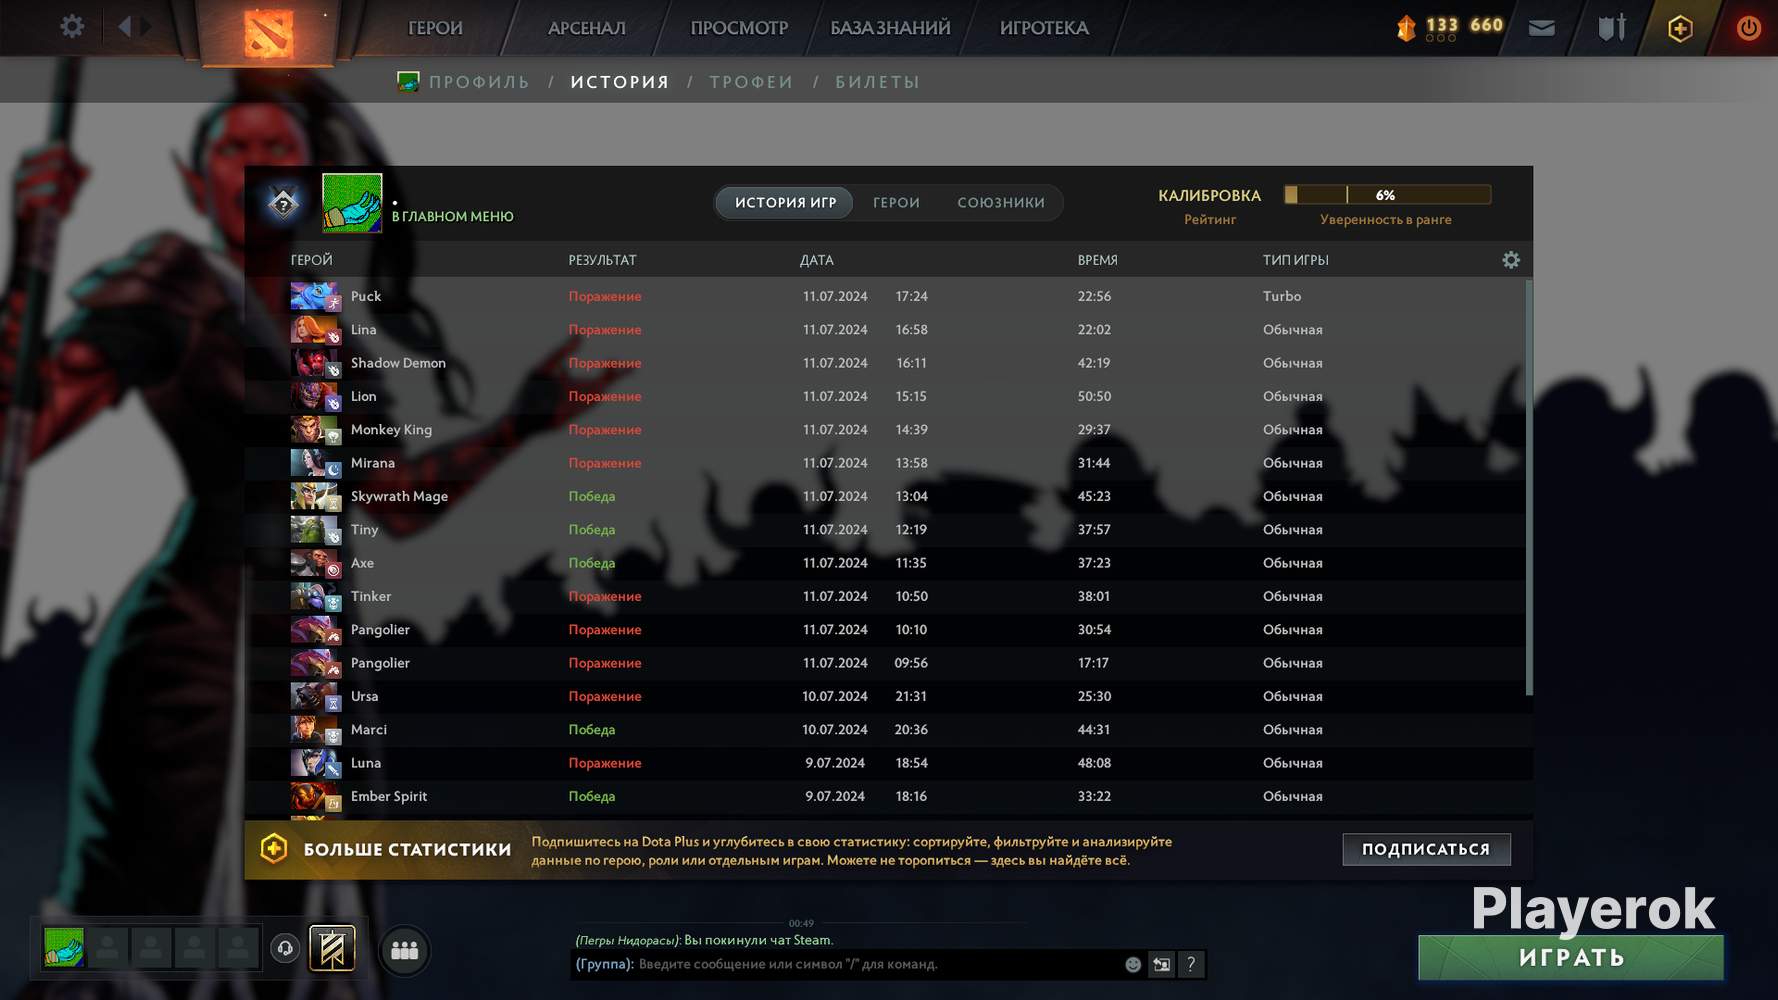Go back with the left arrow
Screen dimensions: 1778x1000
(x=125, y=26)
